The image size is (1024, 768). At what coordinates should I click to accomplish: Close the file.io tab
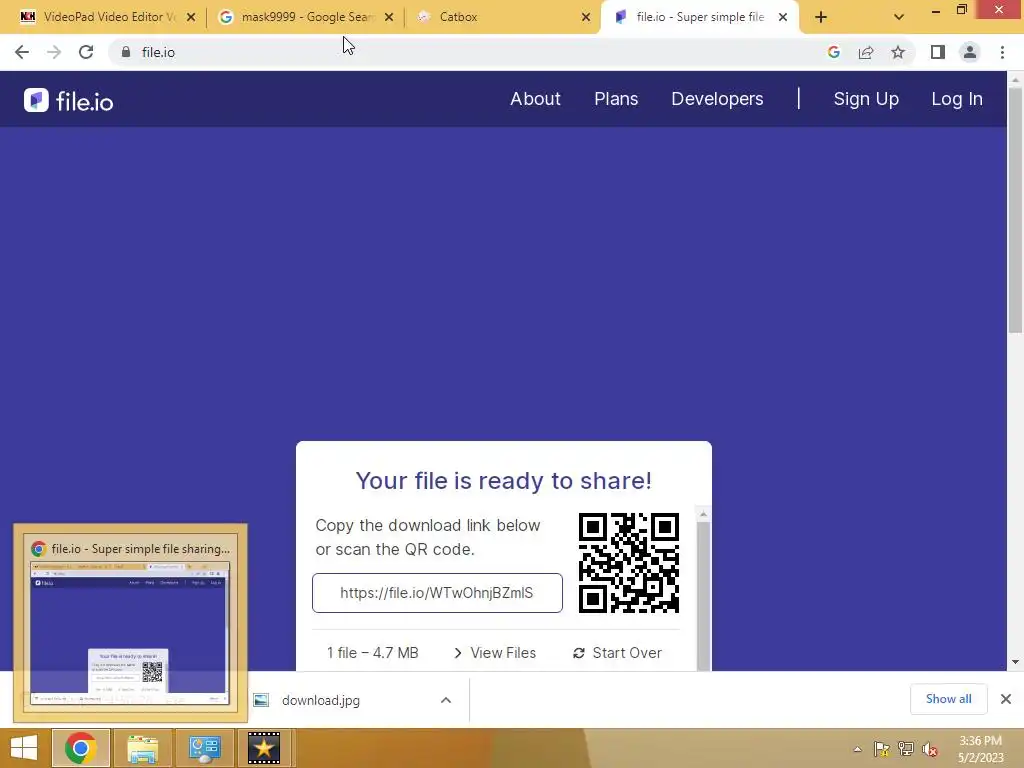(x=783, y=18)
